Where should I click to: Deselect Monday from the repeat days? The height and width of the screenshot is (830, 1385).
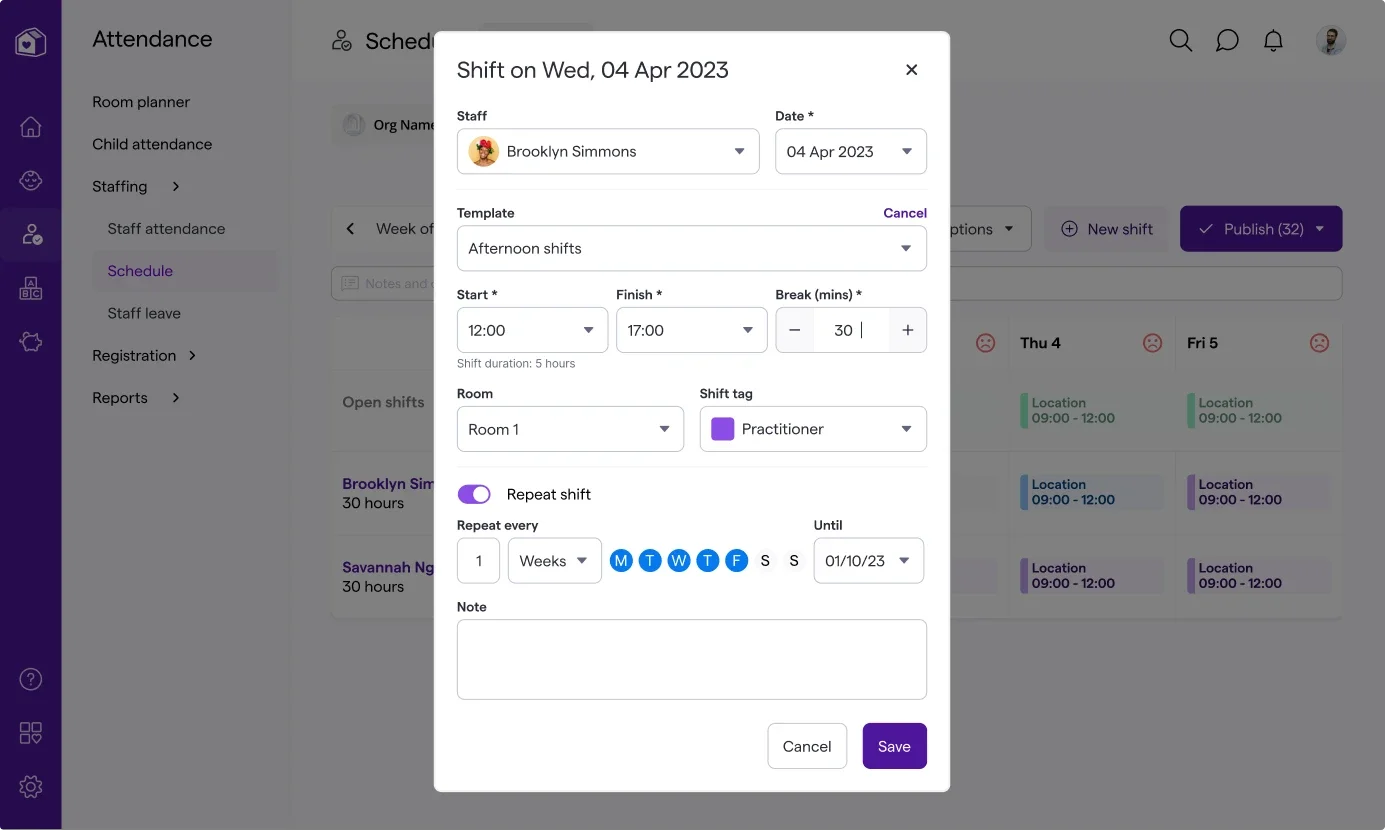pyautogui.click(x=621, y=560)
